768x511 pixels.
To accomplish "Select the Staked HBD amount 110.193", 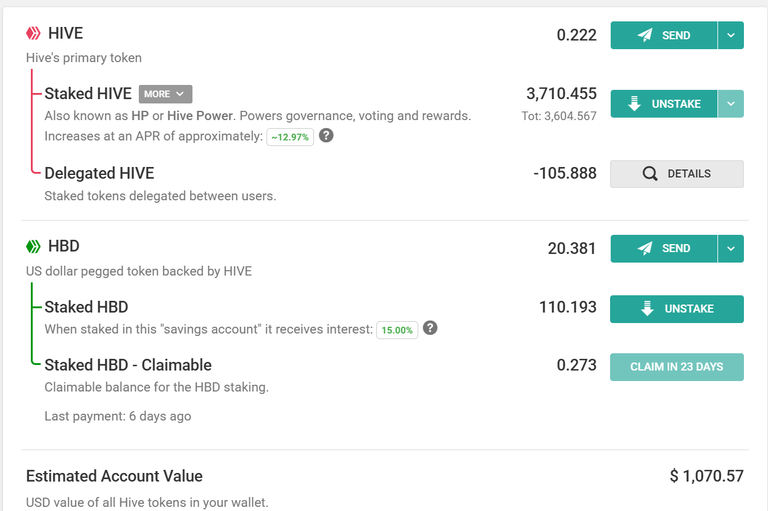I will click(x=568, y=307).
